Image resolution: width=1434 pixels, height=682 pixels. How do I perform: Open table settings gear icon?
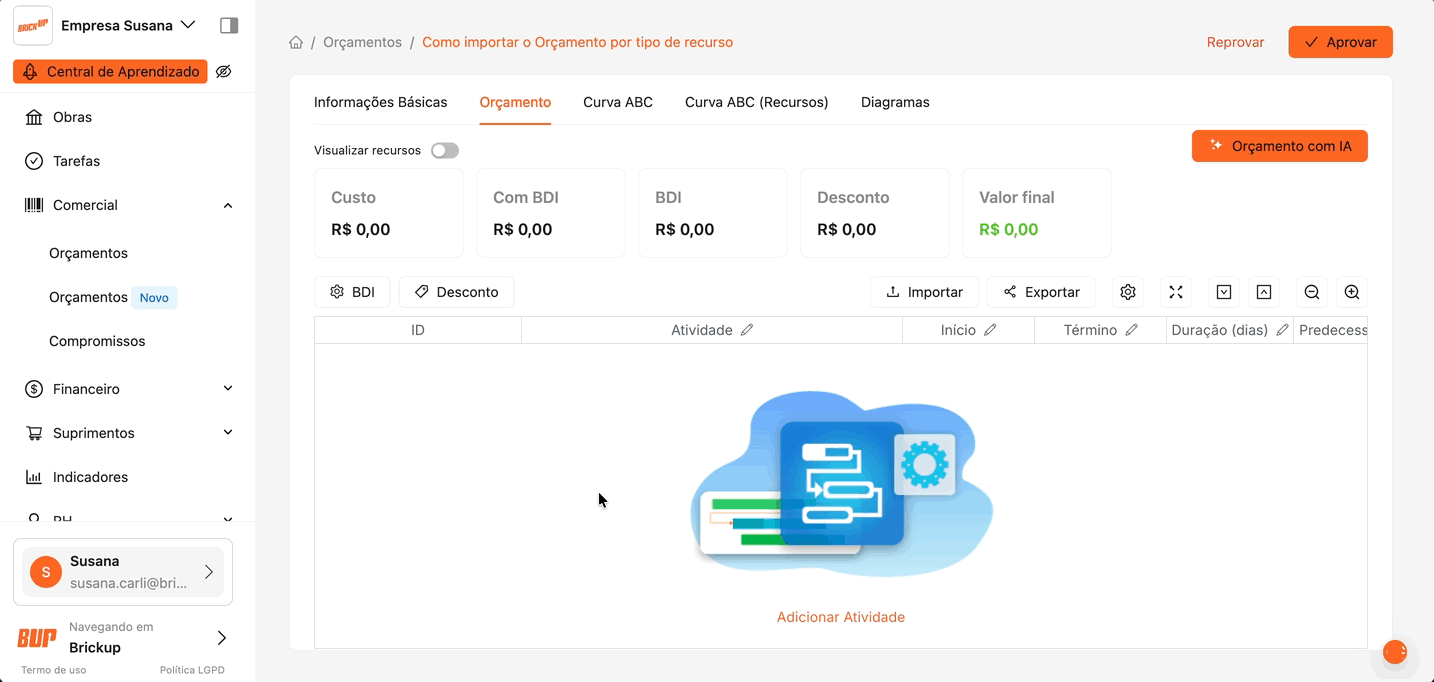1128,292
